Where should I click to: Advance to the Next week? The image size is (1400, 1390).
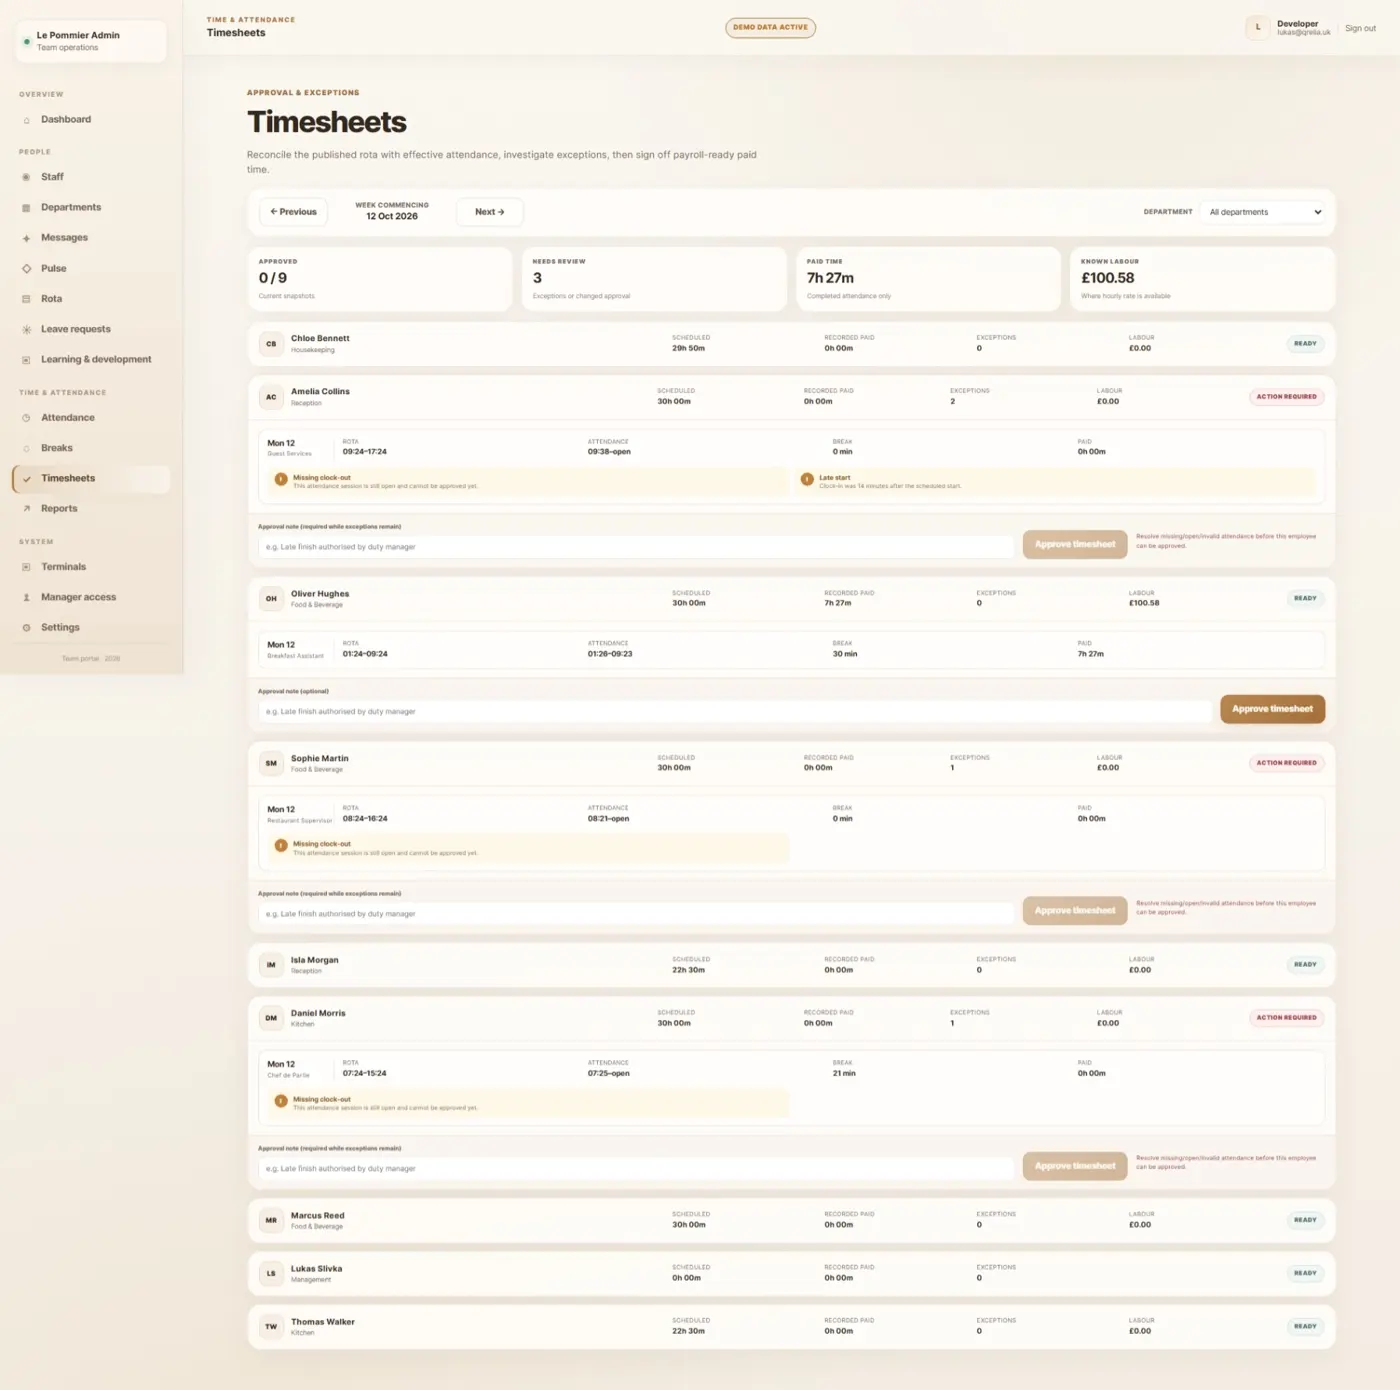tap(489, 212)
